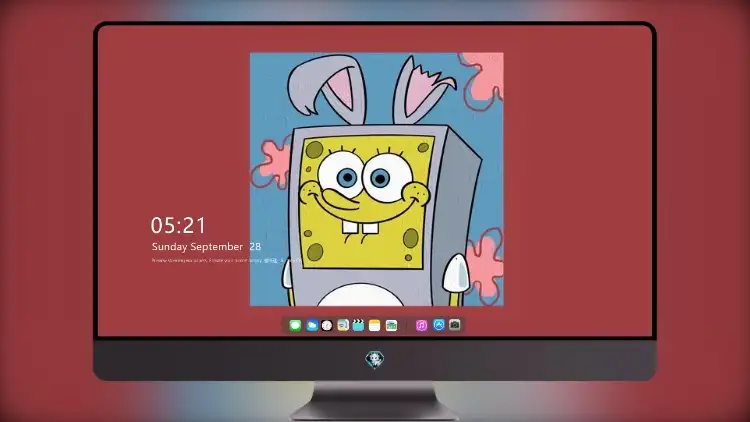Open the Weather app in the dock
750x422 pixels.
(x=312, y=325)
